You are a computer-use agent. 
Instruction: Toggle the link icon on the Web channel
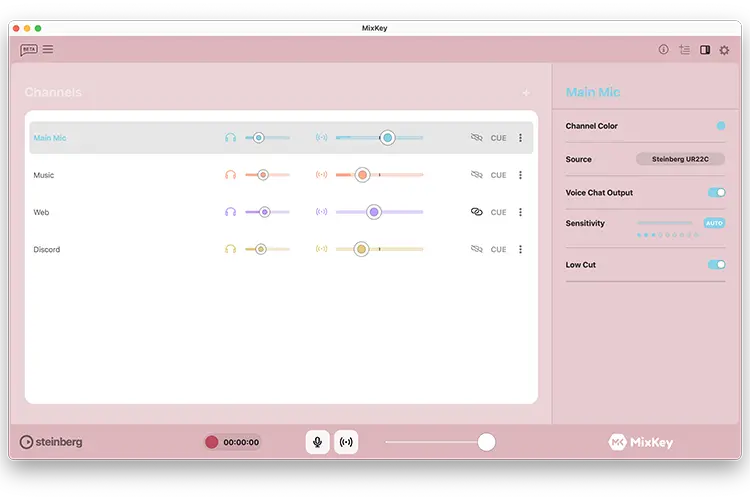click(x=476, y=211)
